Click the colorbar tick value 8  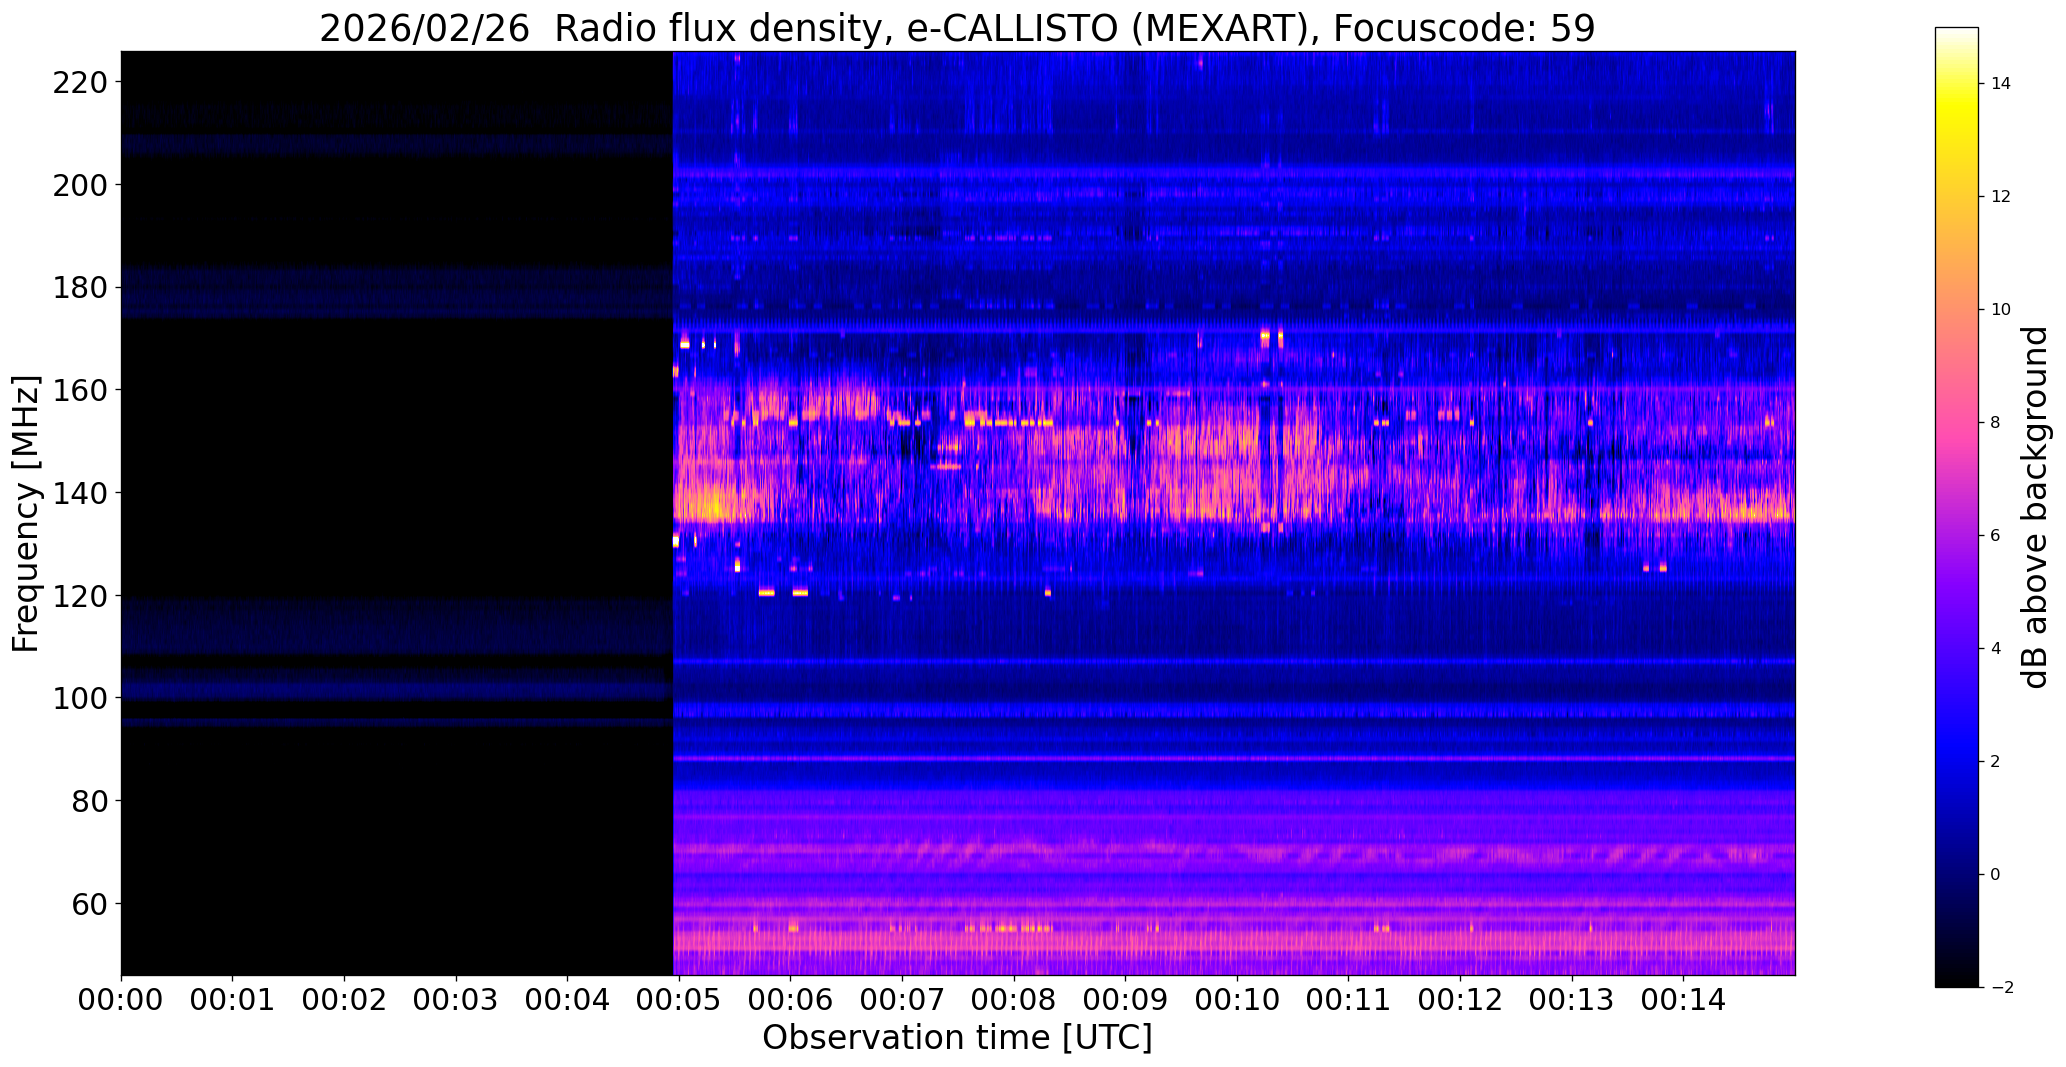click(x=1996, y=423)
